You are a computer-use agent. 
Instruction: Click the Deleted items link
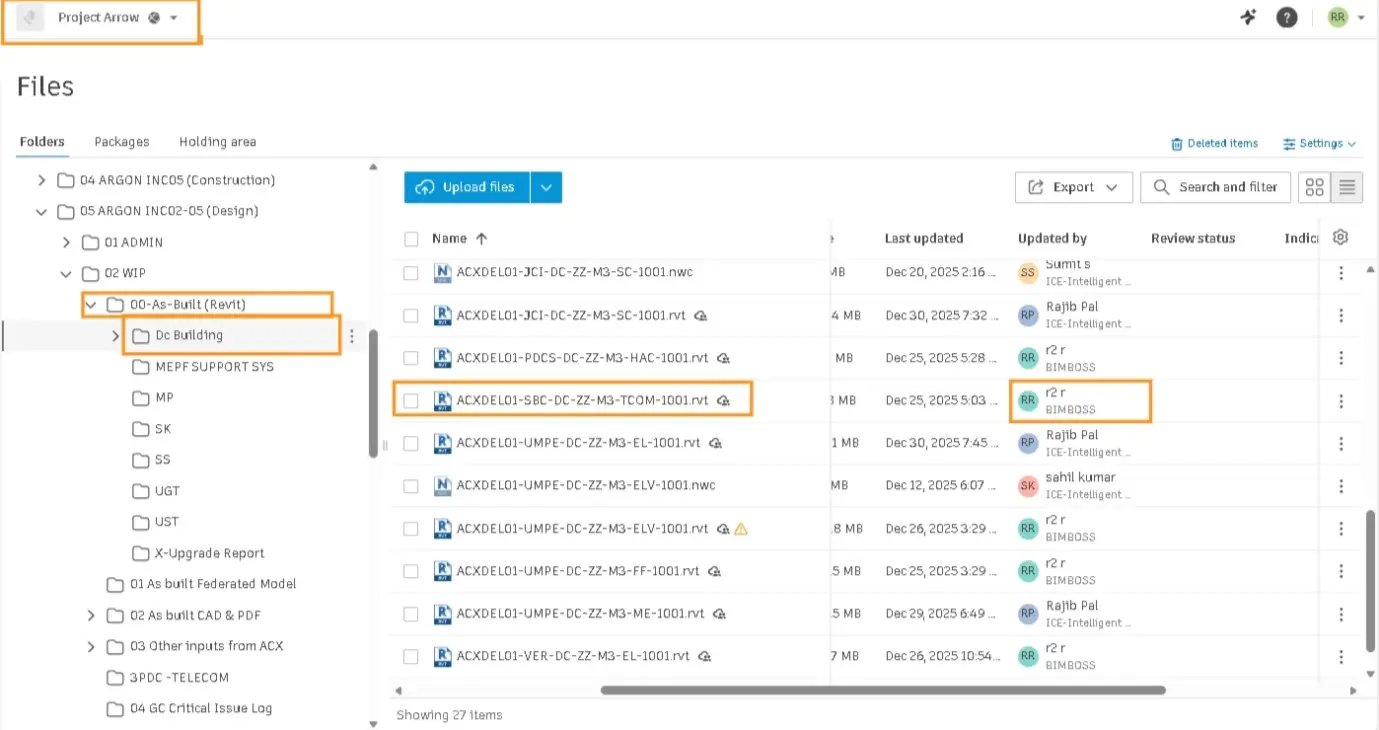pos(1214,144)
